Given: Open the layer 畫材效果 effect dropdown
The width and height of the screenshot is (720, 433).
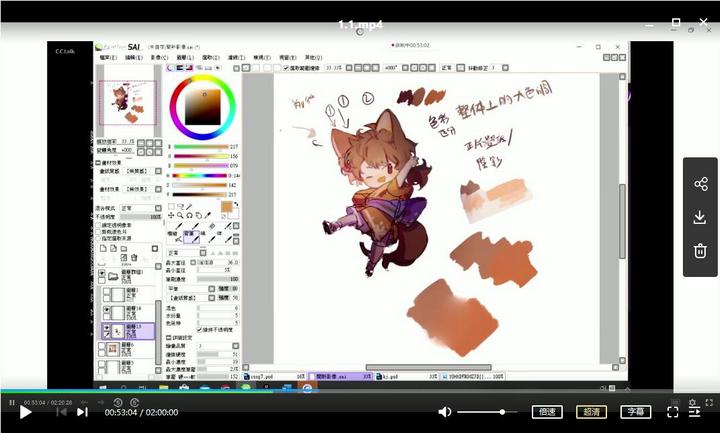Looking at the screenshot, I should click(x=143, y=189).
